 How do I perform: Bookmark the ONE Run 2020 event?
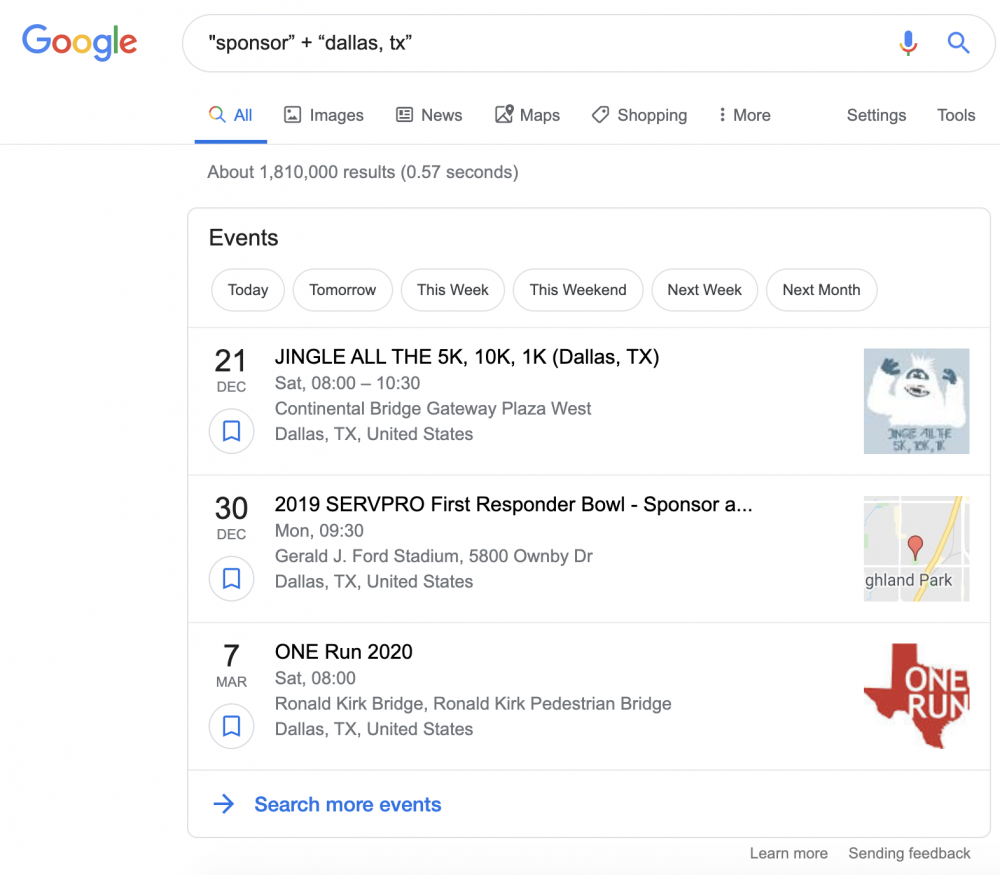coord(231,726)
